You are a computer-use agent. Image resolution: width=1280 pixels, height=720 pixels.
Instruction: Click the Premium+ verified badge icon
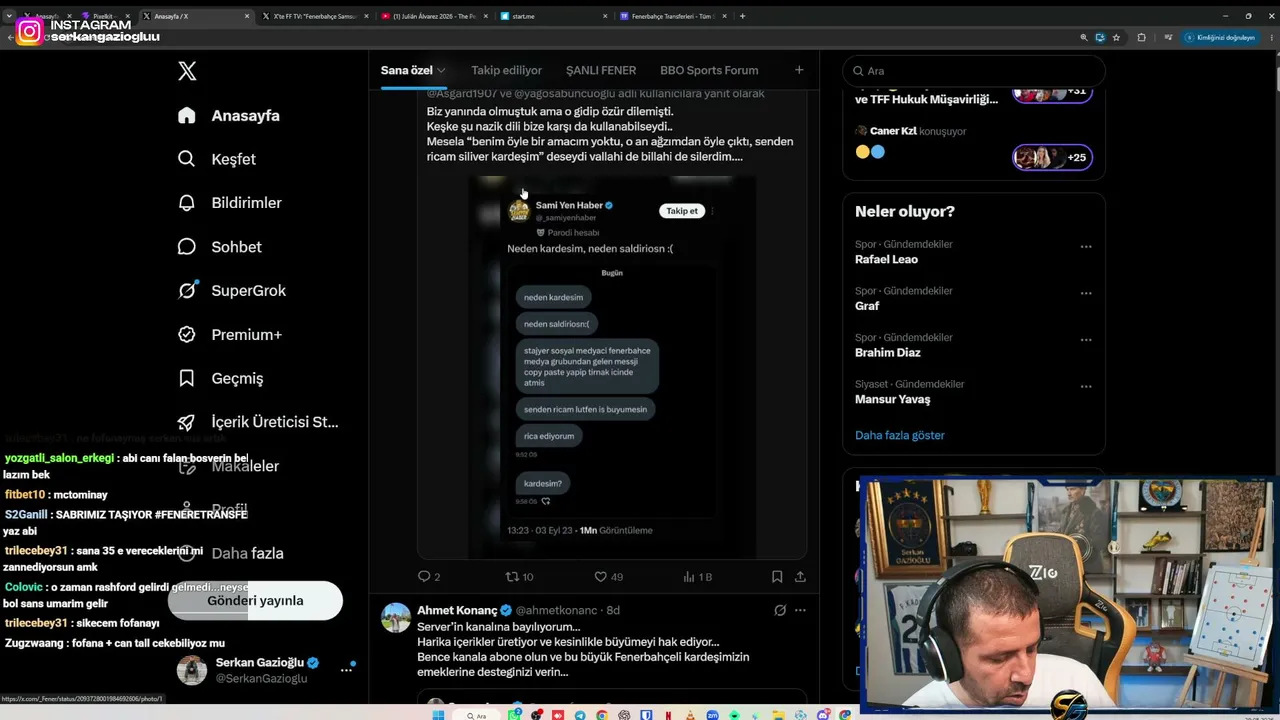point(187,335)
